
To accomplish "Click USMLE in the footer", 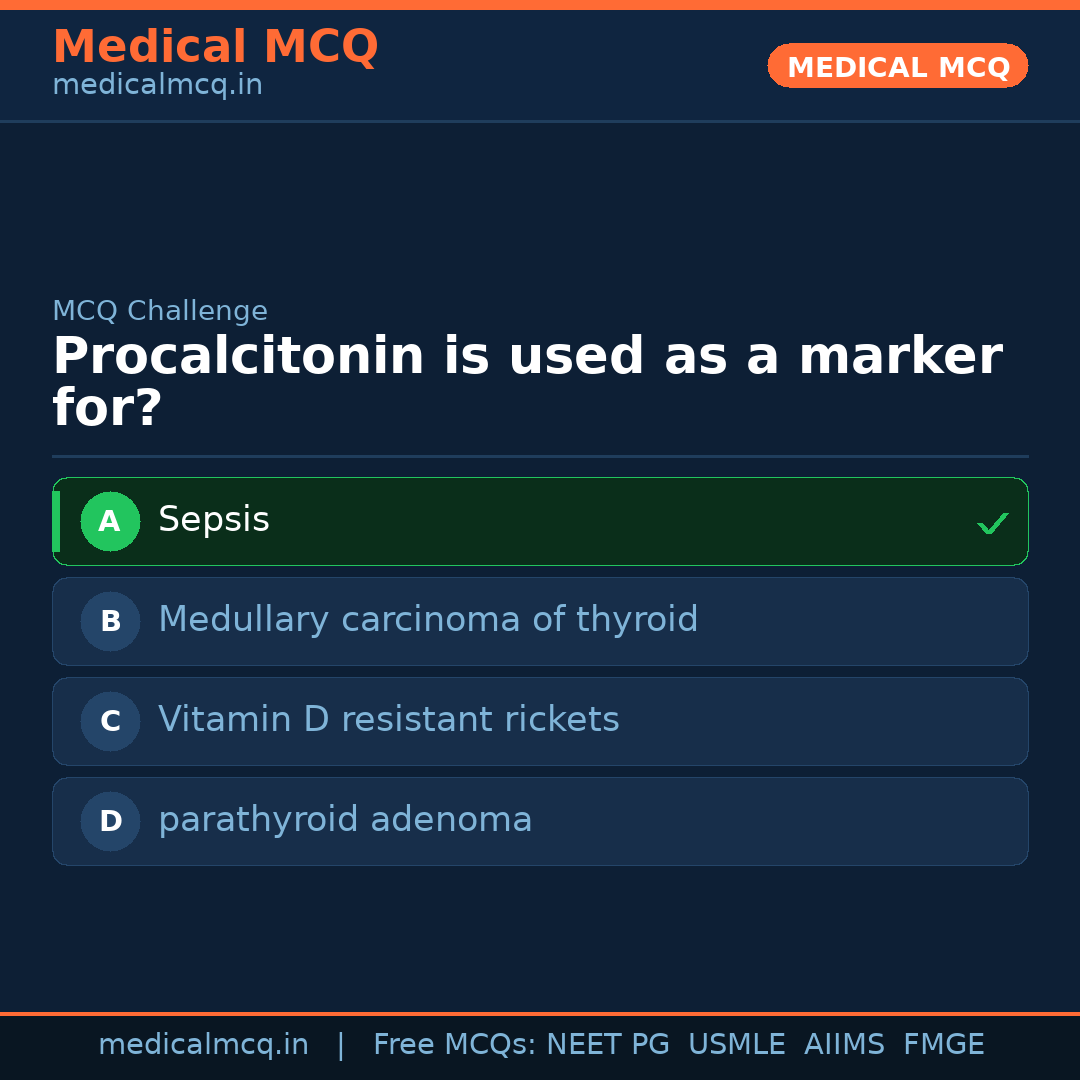I will (736, 1045).
